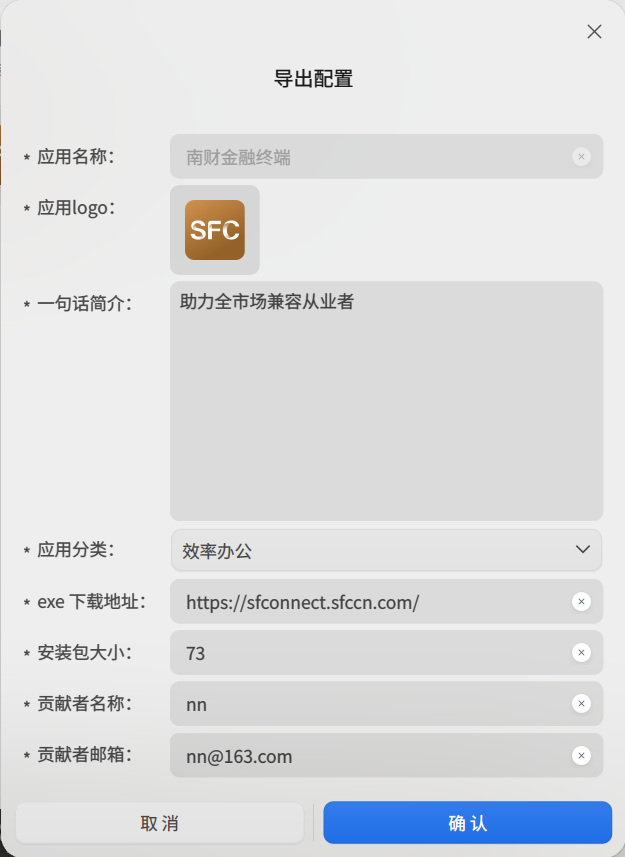This screenshot has height=857, width=625.
Task: Click the SFC application logo image
Action: click(x=215, y=230)
